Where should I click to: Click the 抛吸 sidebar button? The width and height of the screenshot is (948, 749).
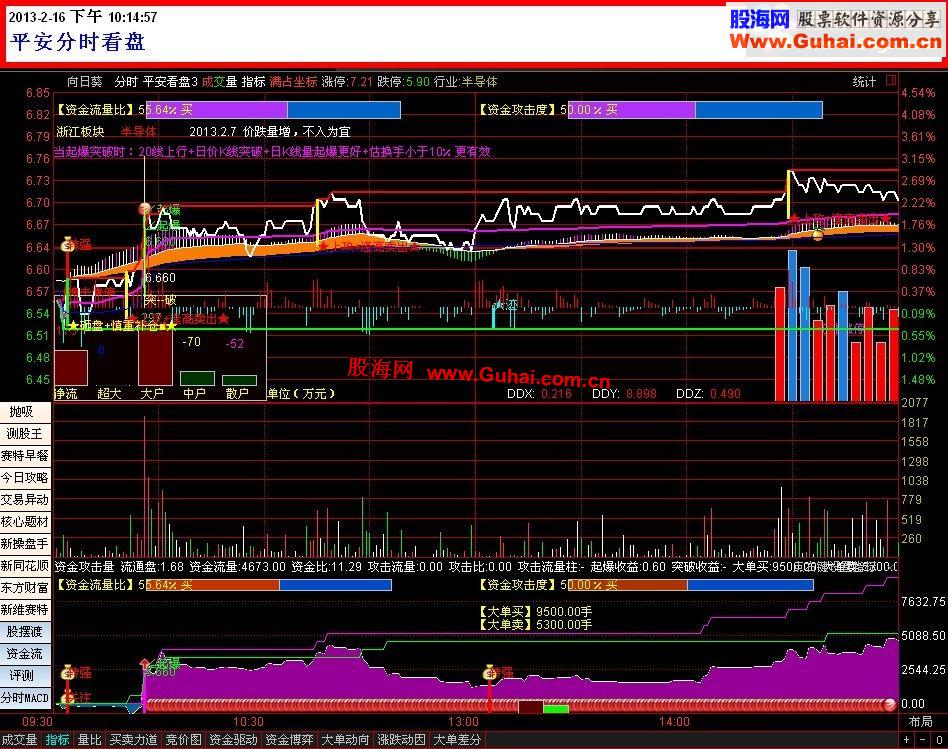(25, 412)
